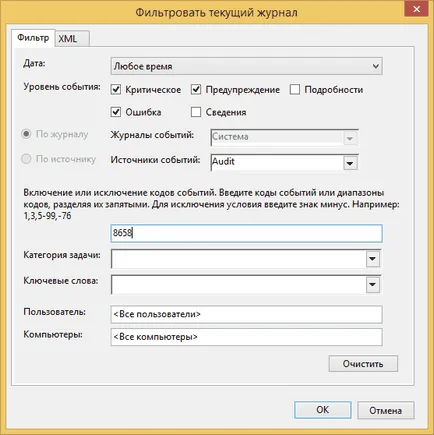This screenshot has height=435, width=434.
Task: Enable the Сведения checkbox
Action: click(196, 112)
